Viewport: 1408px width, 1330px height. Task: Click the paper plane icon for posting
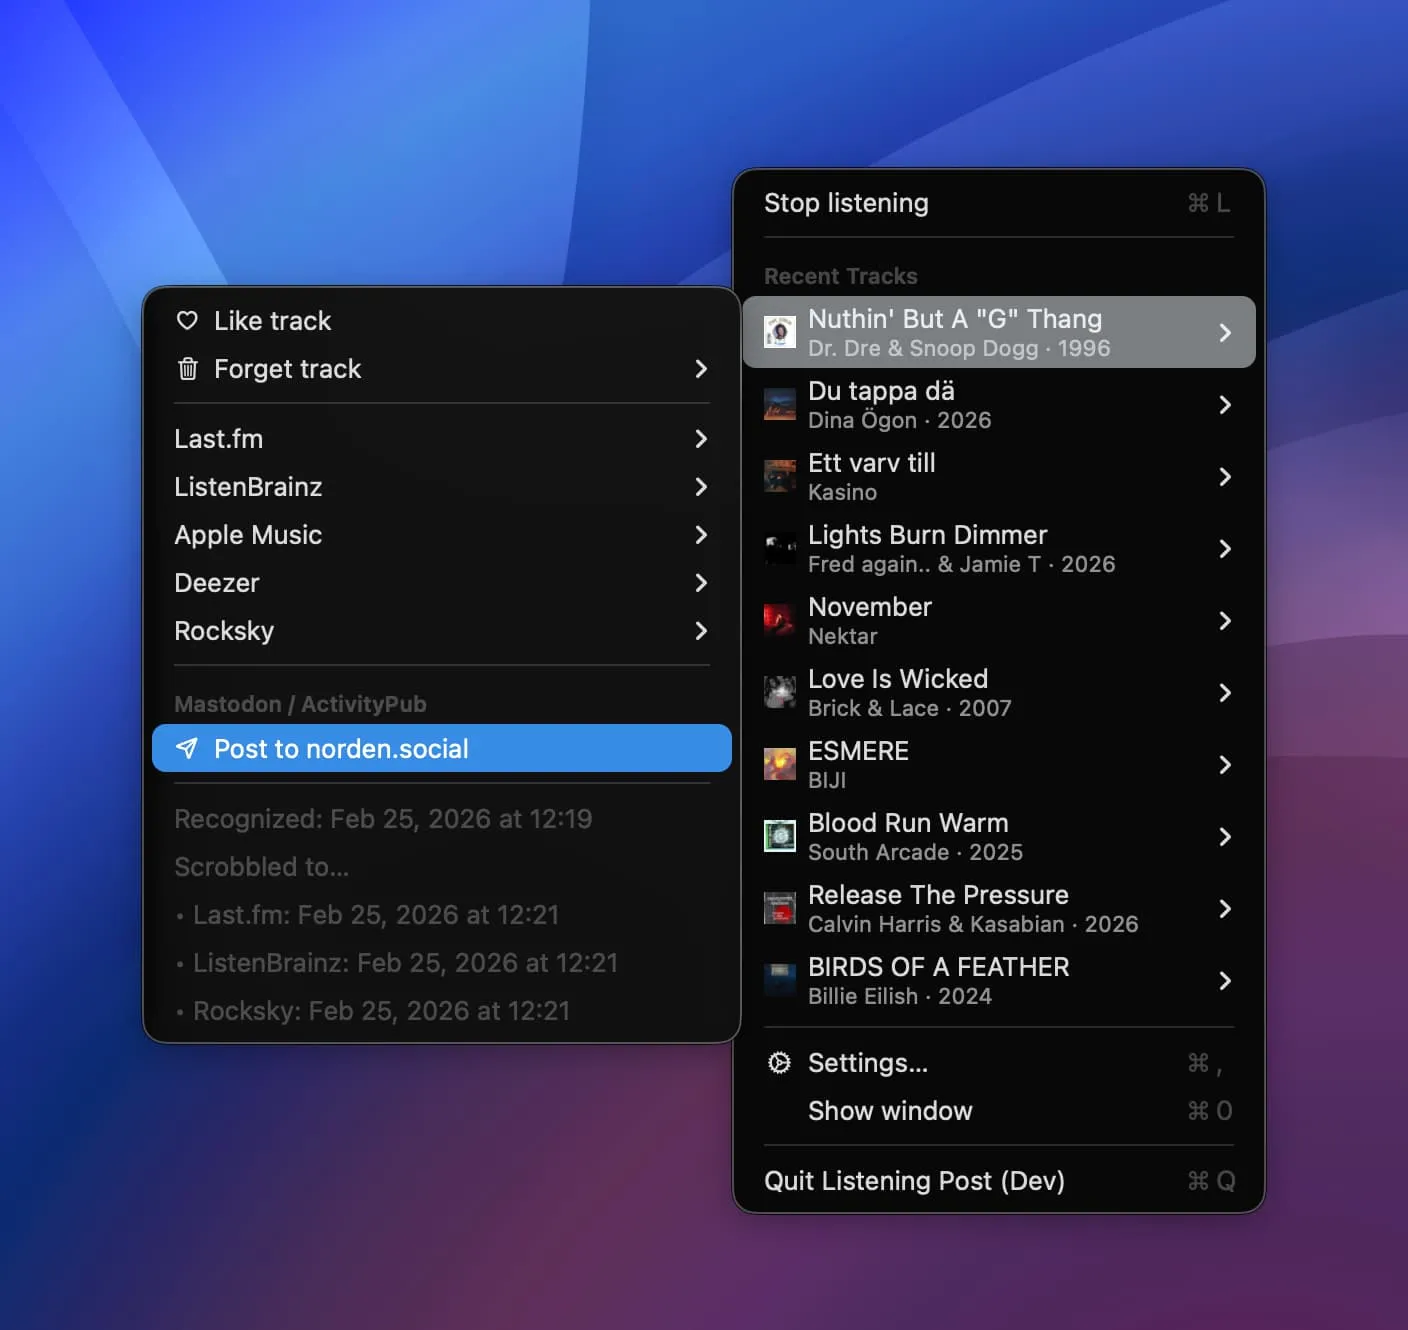click(x=188, y=748)
